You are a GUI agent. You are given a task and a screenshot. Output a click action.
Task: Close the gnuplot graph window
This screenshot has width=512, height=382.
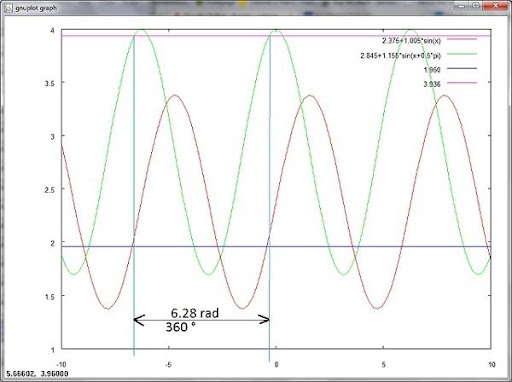496,6
